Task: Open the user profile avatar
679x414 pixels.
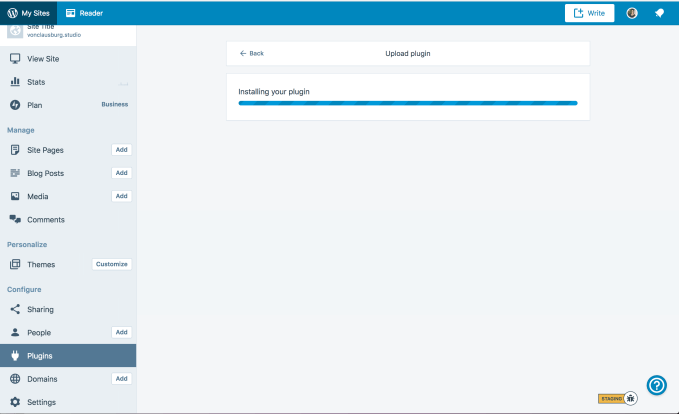Action: (x=632, y=13)
